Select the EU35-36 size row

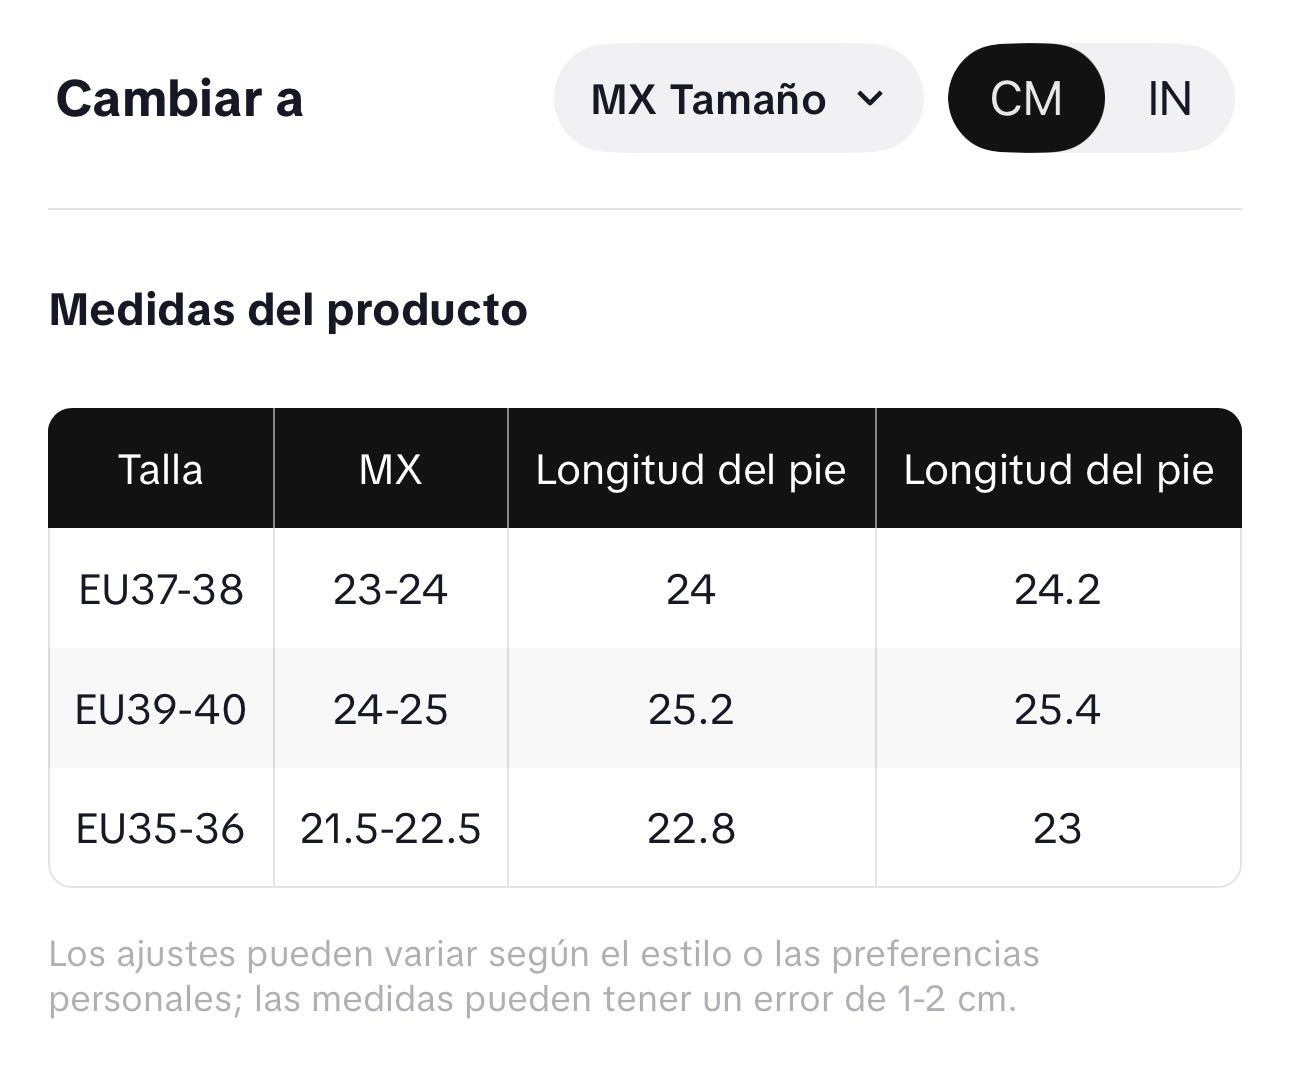click(x=645, y=828)
